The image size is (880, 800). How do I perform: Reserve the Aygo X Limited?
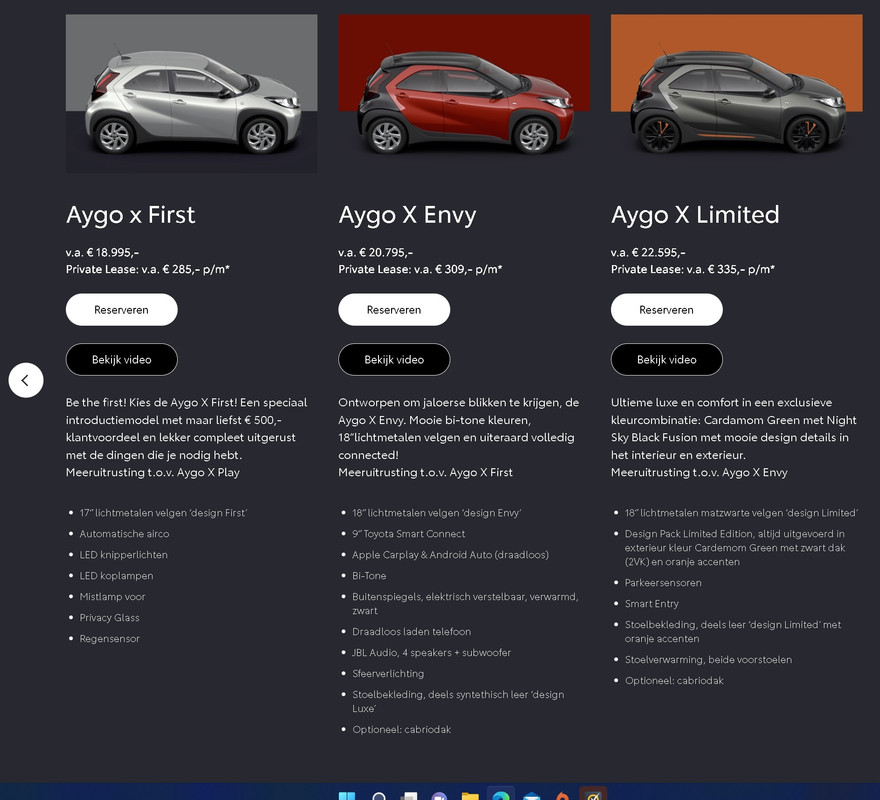[667, 309]
